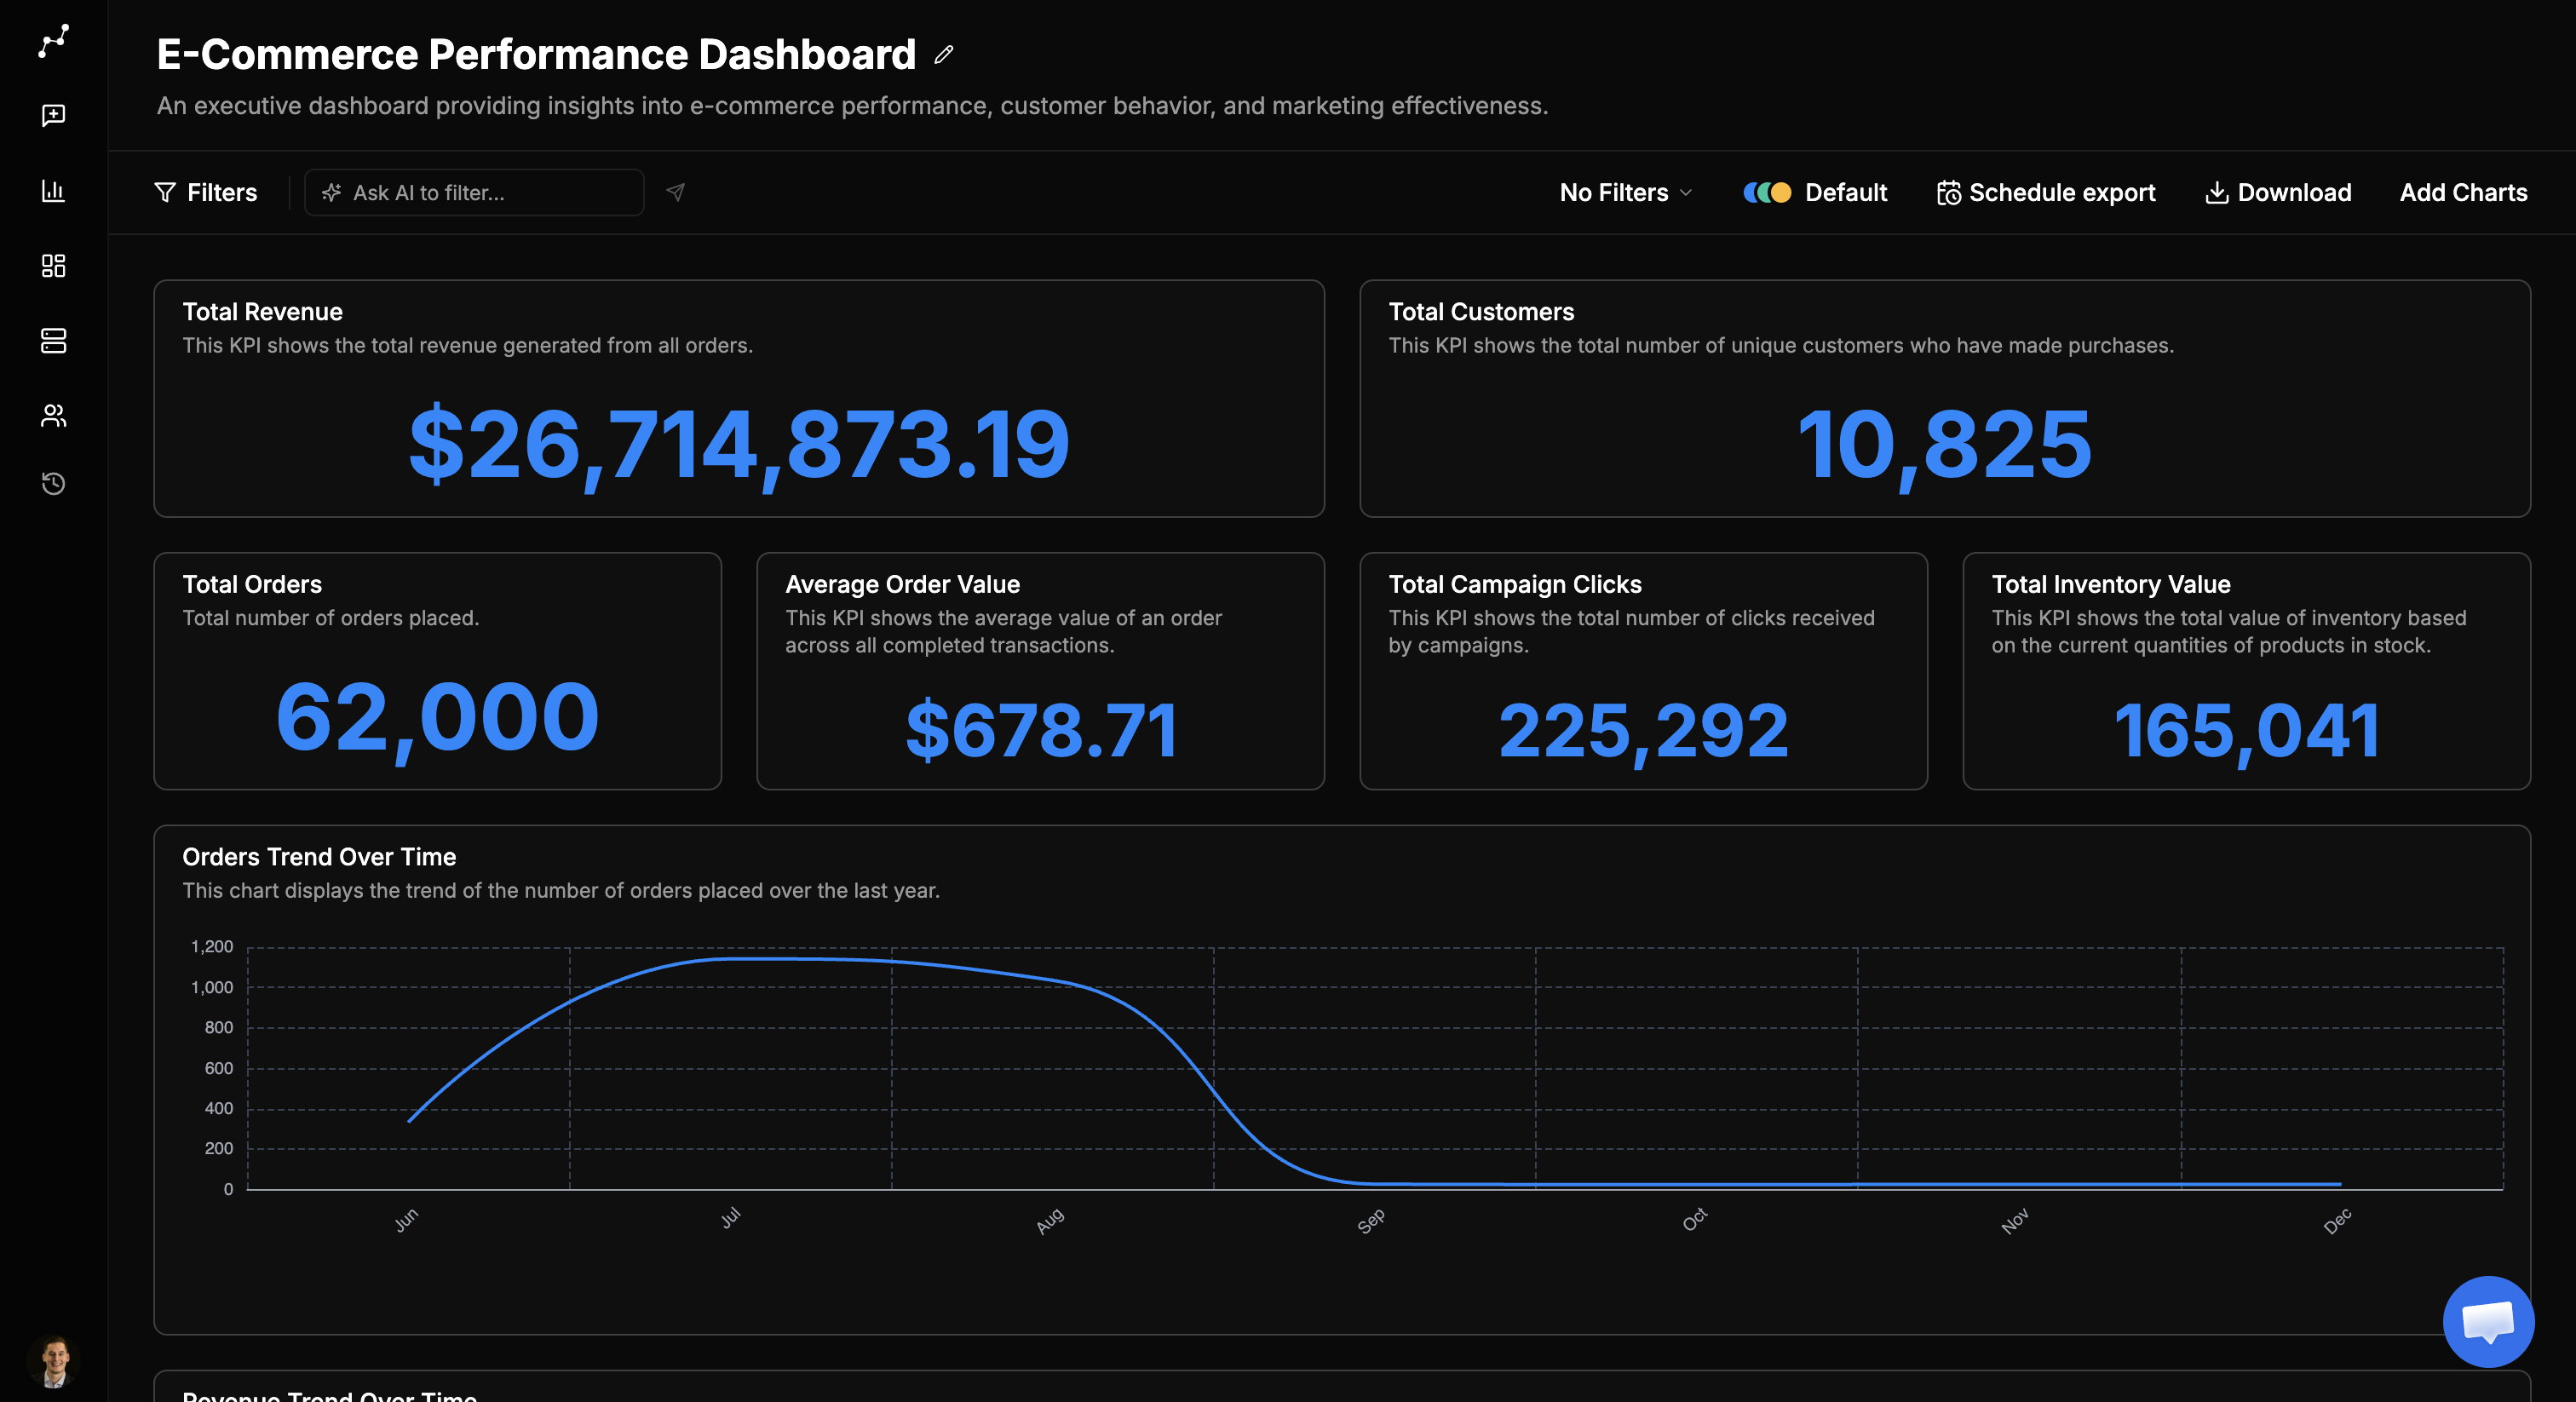This screenshot has height=1402, width=2576.
Task: Open the No Filters dropdown
Action: point(1626,192)
